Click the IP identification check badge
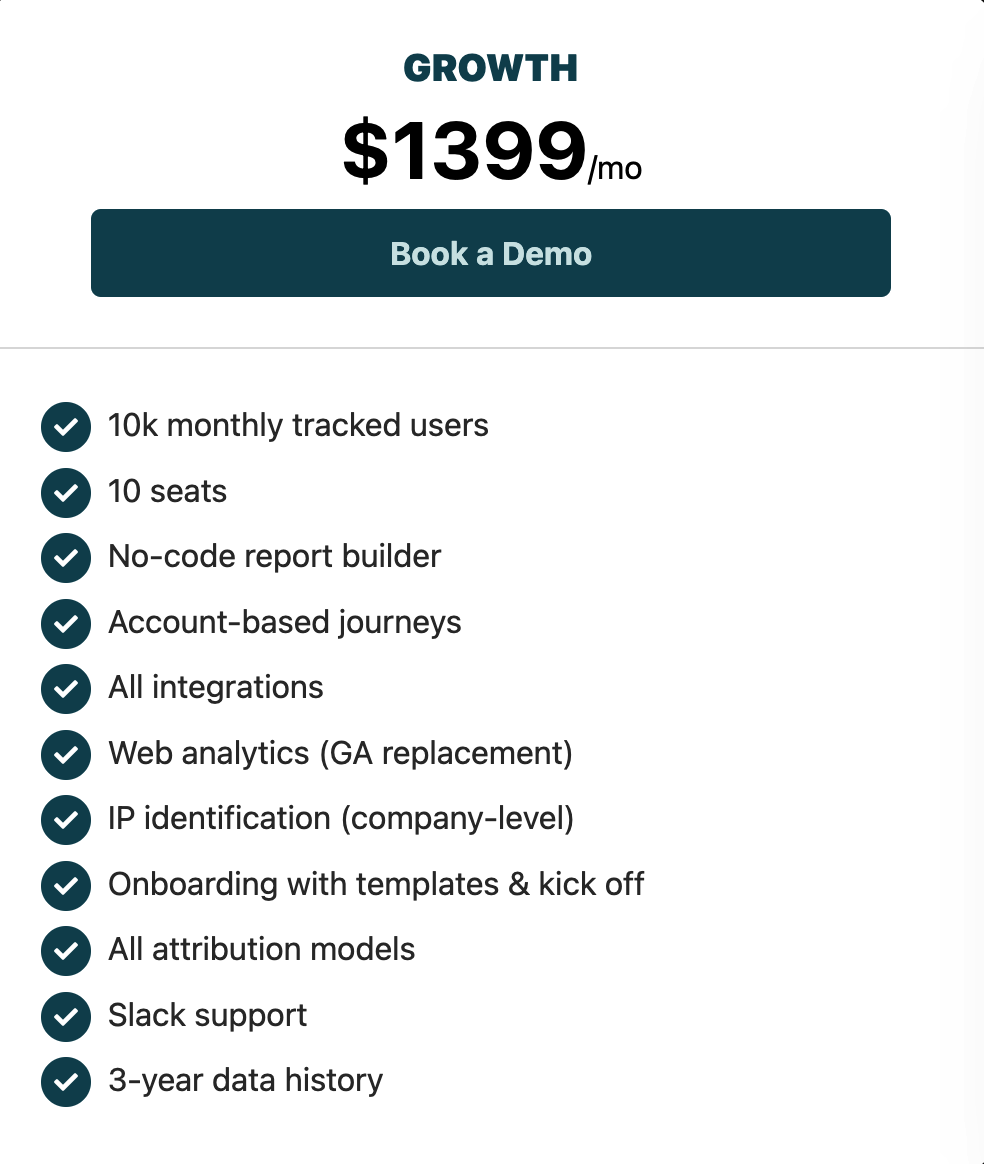The height and width of the screenshot is (1164, 984). pyautogui.click(x=66, y=820)
